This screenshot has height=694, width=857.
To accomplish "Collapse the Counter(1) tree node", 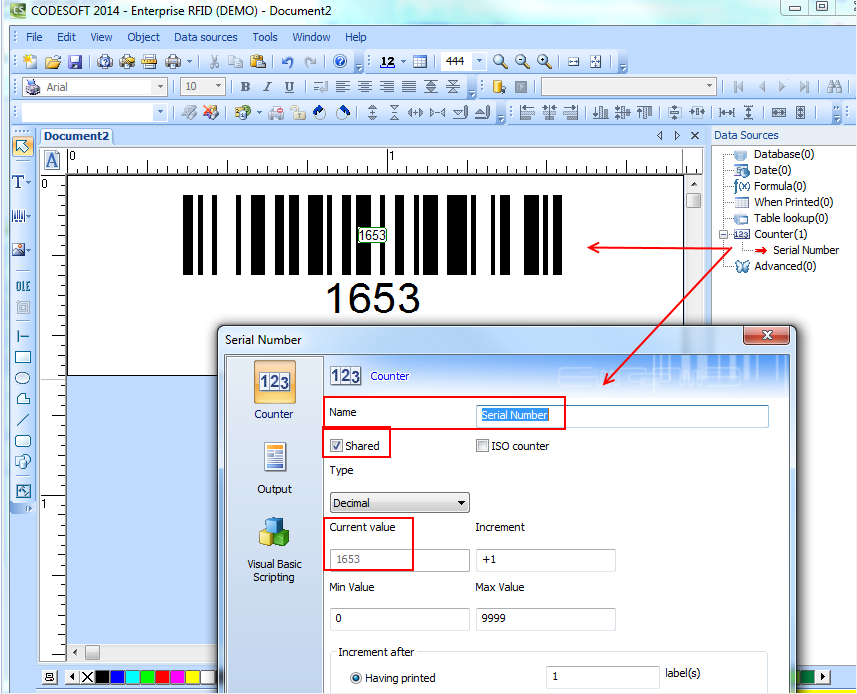I will point(723,234).
